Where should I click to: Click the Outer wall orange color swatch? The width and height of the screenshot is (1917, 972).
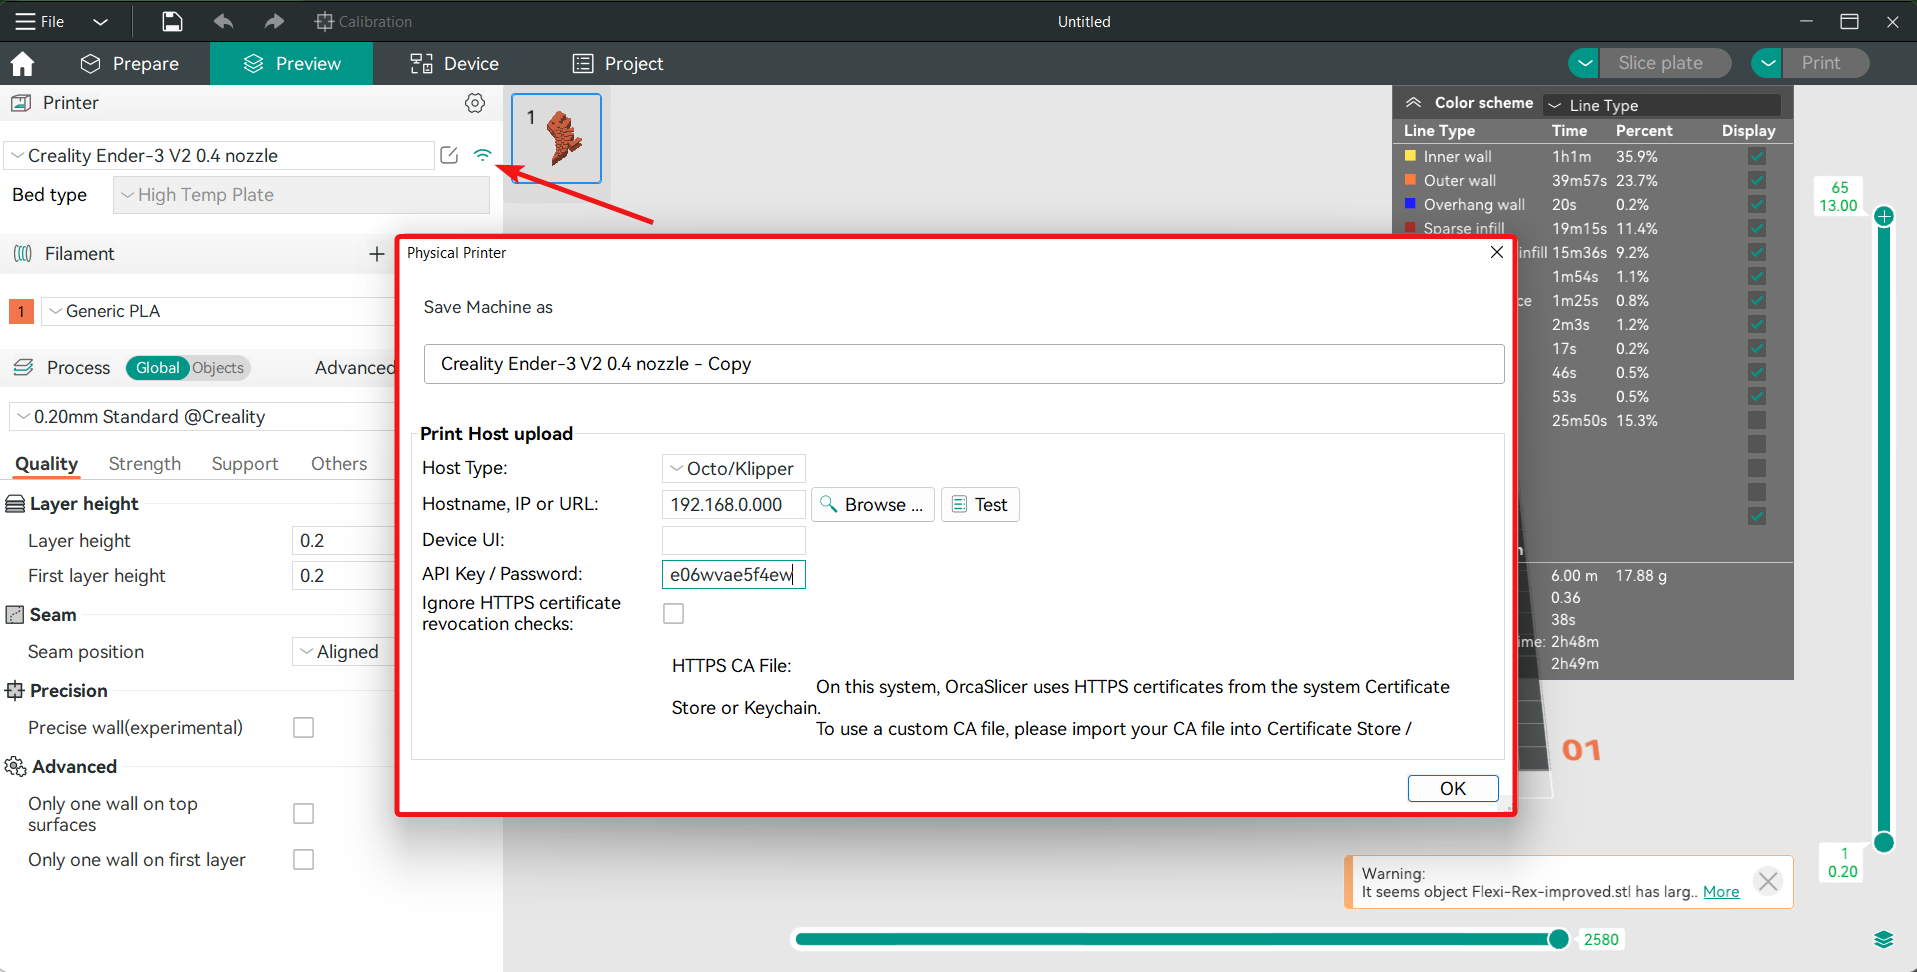coord(1410,180)
